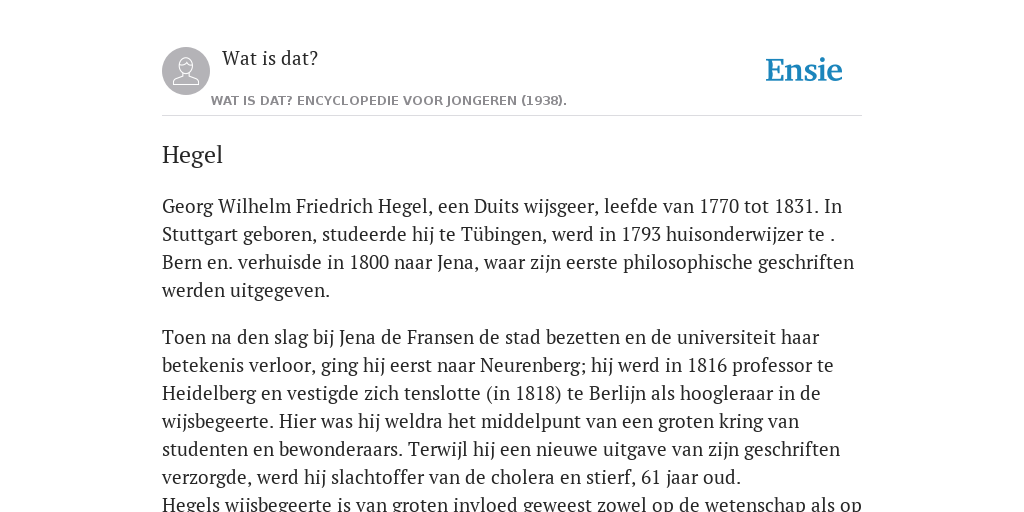Click the word 'wijsbegeerte.' starting a line
This screenshot has height=512, width=1024.
[218, 421]
